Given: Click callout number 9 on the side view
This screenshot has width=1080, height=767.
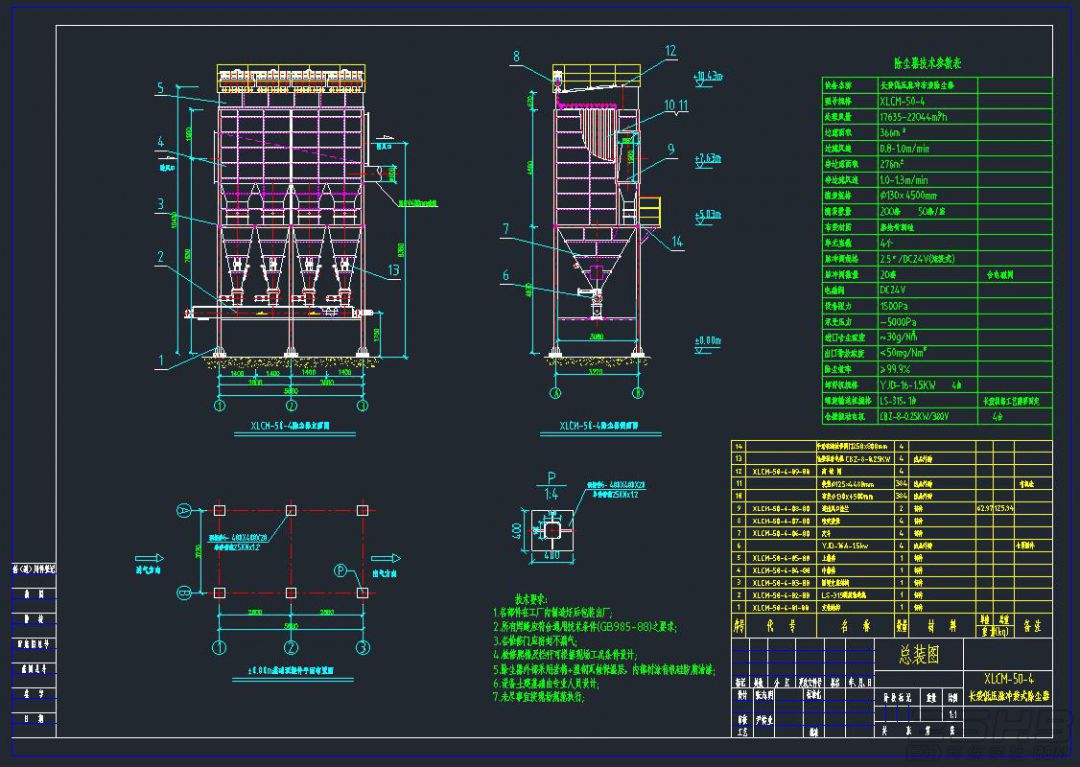Looking at the screenshot, I should [x=670, y=149].
